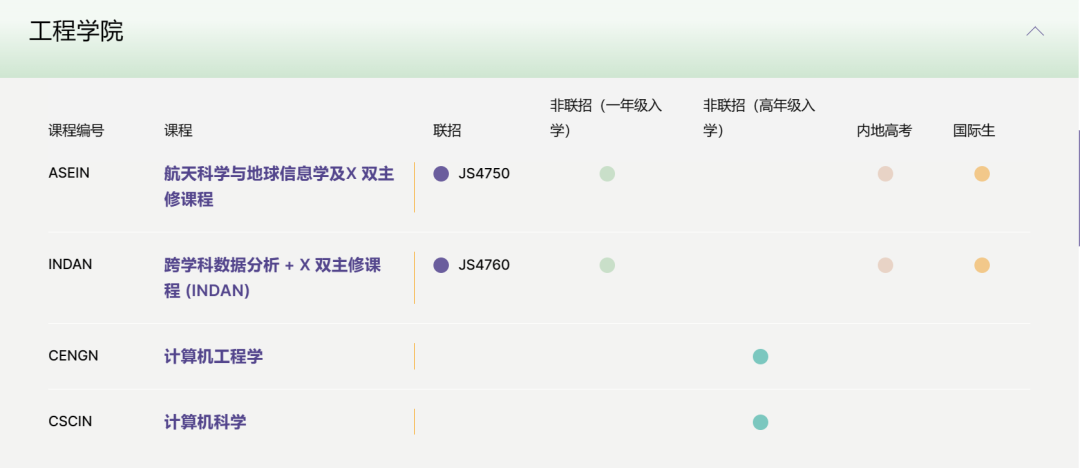Image resolution: width=1080 pixels, height=468 pixels.
Task: Open the 计算机科学 course link
Action: coord(205,422)
